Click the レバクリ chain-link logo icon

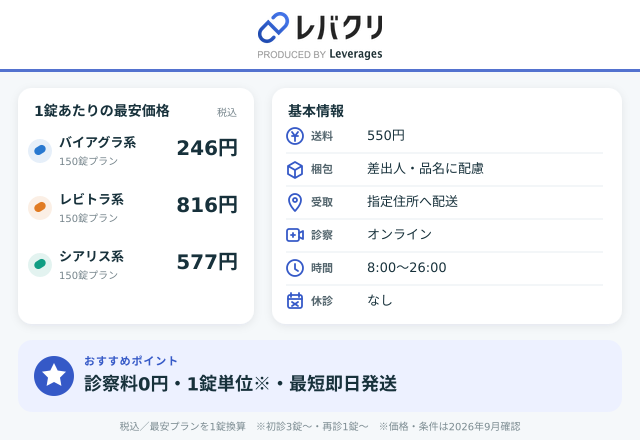273,27
